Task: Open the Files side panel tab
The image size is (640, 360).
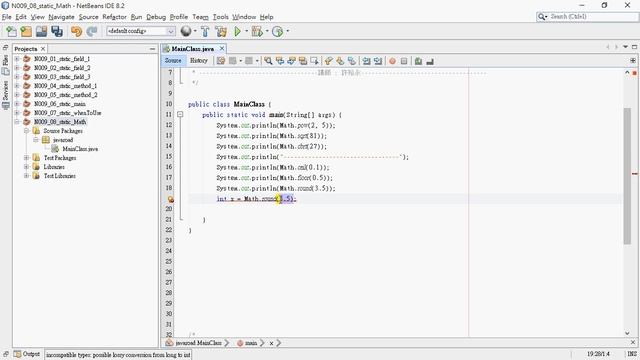Action: (5, 65)
